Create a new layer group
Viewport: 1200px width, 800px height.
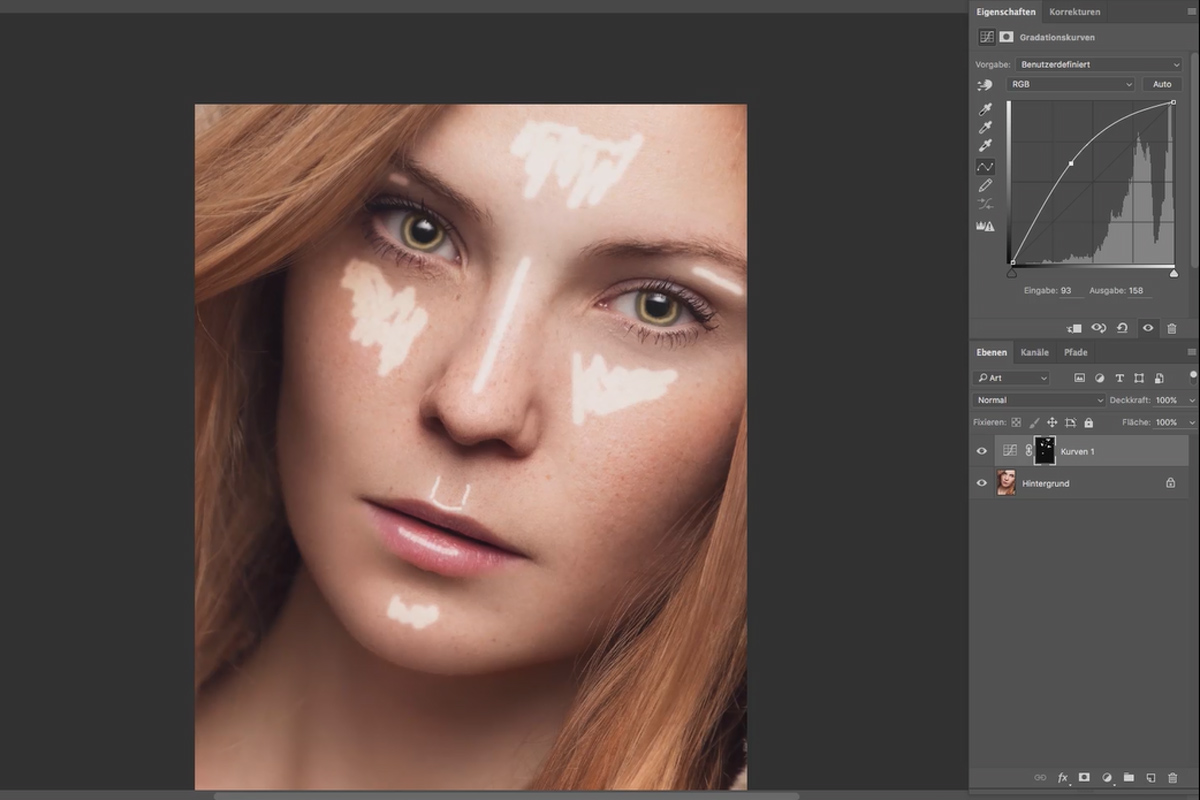(1128, 777)
